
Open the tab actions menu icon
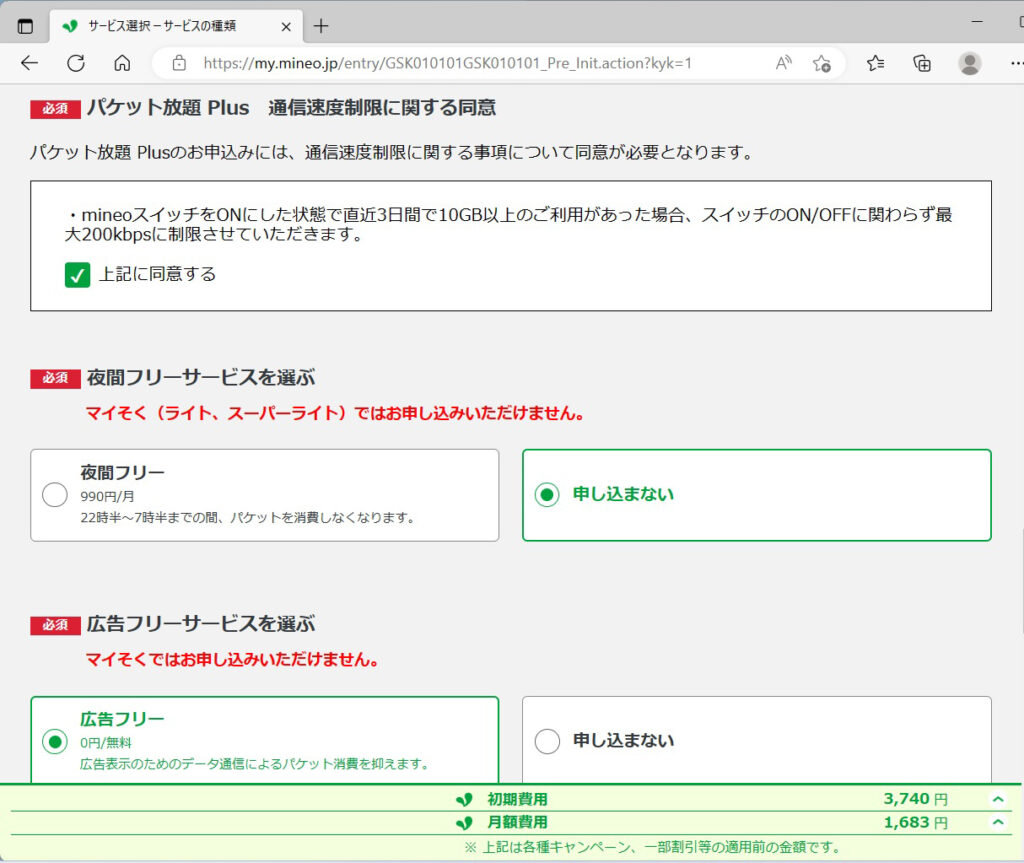[x=25, y=26]
